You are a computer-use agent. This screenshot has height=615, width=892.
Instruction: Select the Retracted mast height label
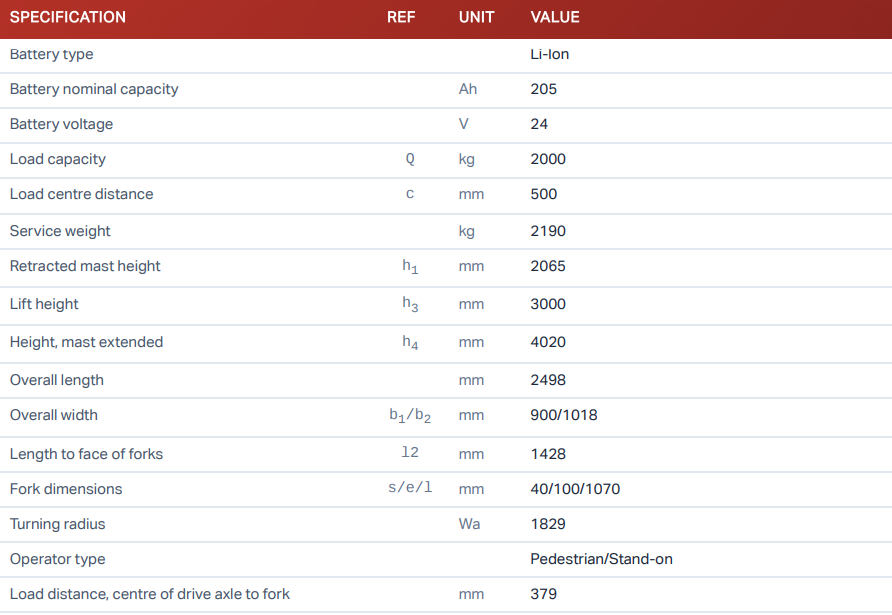point(85,266)
